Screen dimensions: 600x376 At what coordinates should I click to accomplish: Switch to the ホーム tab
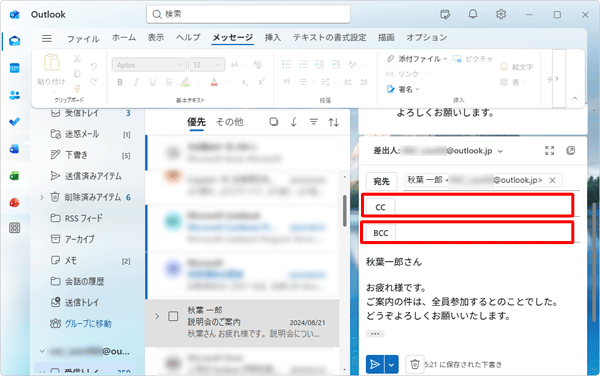point(124,37)
